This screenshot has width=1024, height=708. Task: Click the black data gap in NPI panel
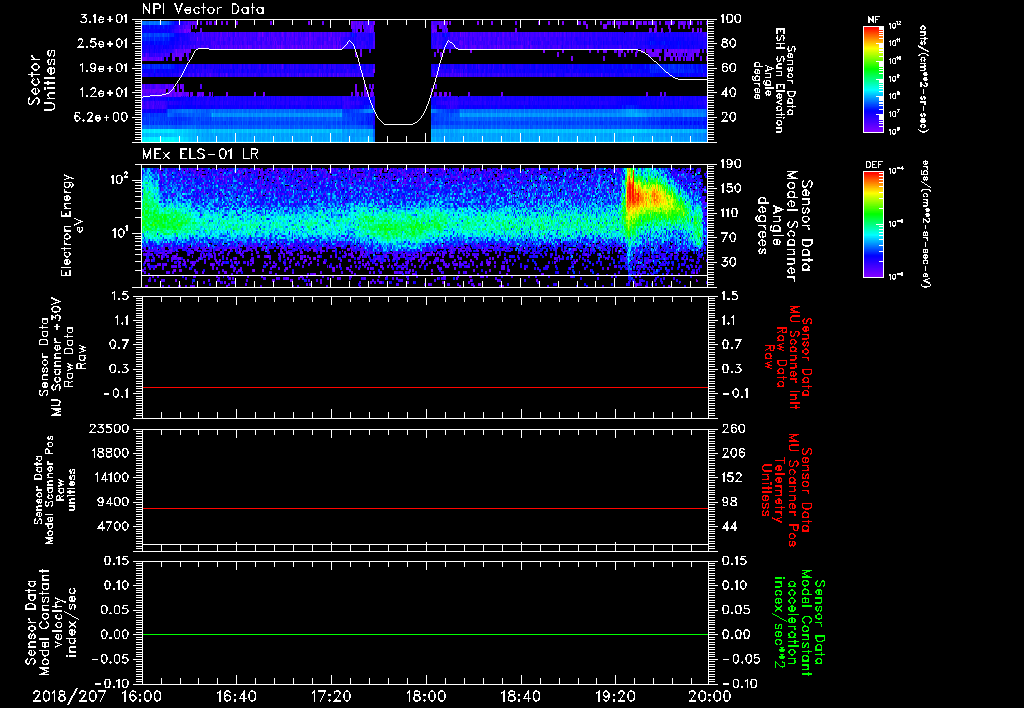coord(403,80)
